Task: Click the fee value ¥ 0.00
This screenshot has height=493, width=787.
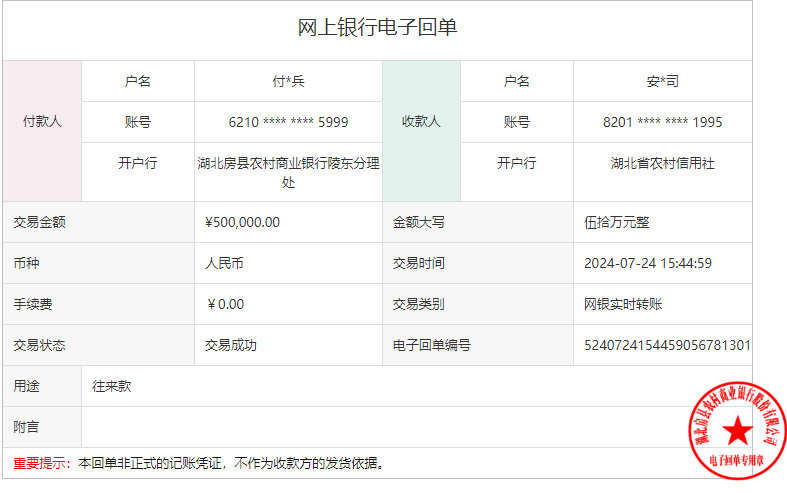Action: coord(224,304)
